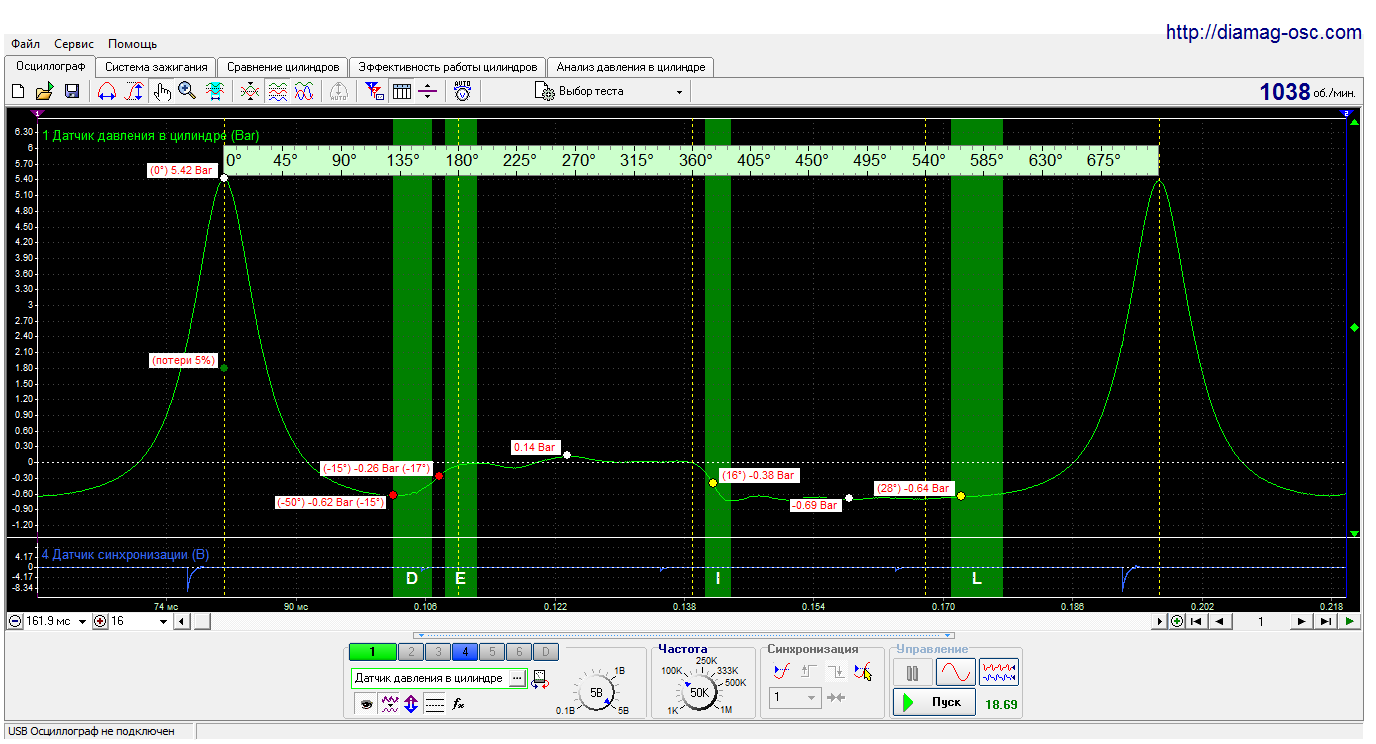The width and height of the screenshot is (1376, 744).
Task: Select the rising edge trigger icon
Action: point(809,672)
